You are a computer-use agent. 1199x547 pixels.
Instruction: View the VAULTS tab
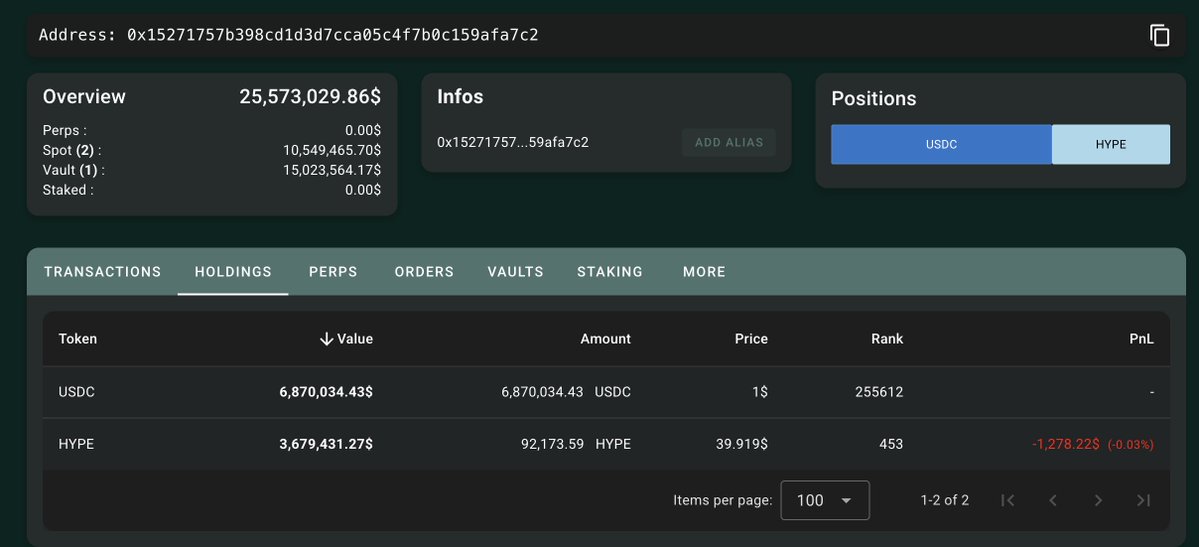515,272
